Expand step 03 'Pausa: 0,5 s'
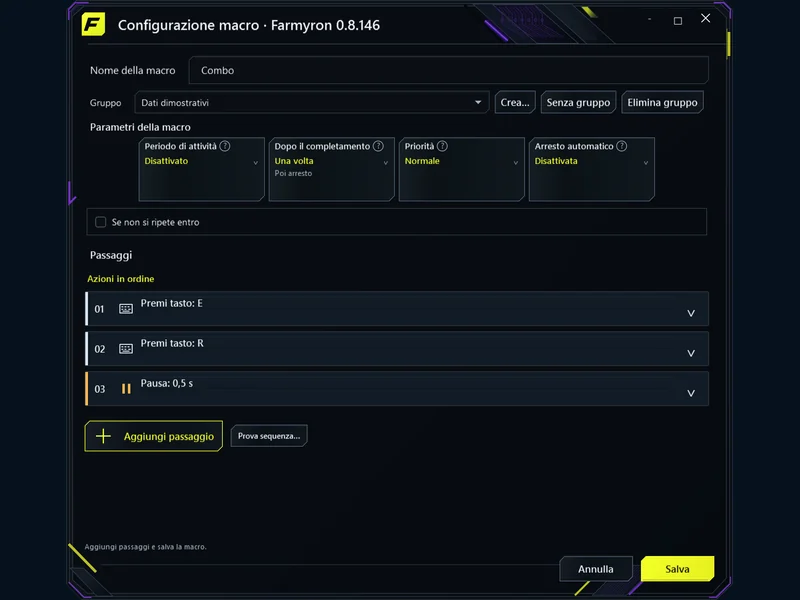Viewport: 800px width, 600px height. click(691, 393)
